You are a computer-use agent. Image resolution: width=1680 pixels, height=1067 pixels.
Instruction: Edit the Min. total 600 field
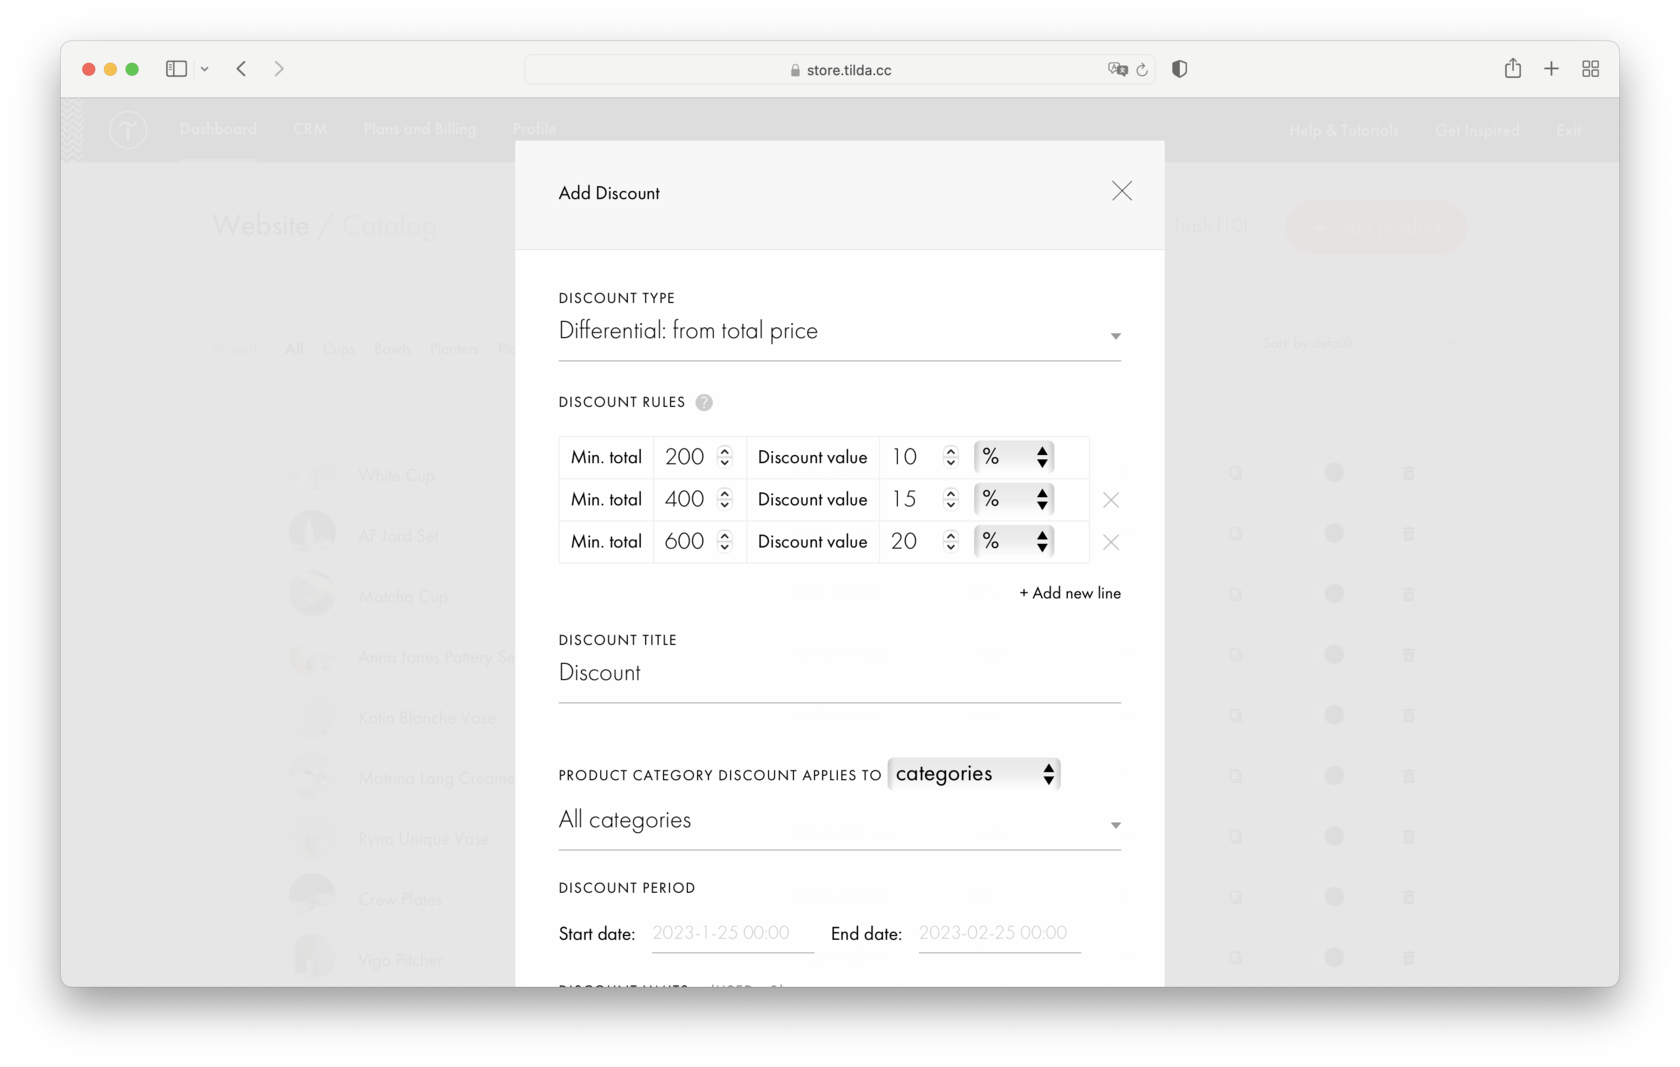(685, 541)
